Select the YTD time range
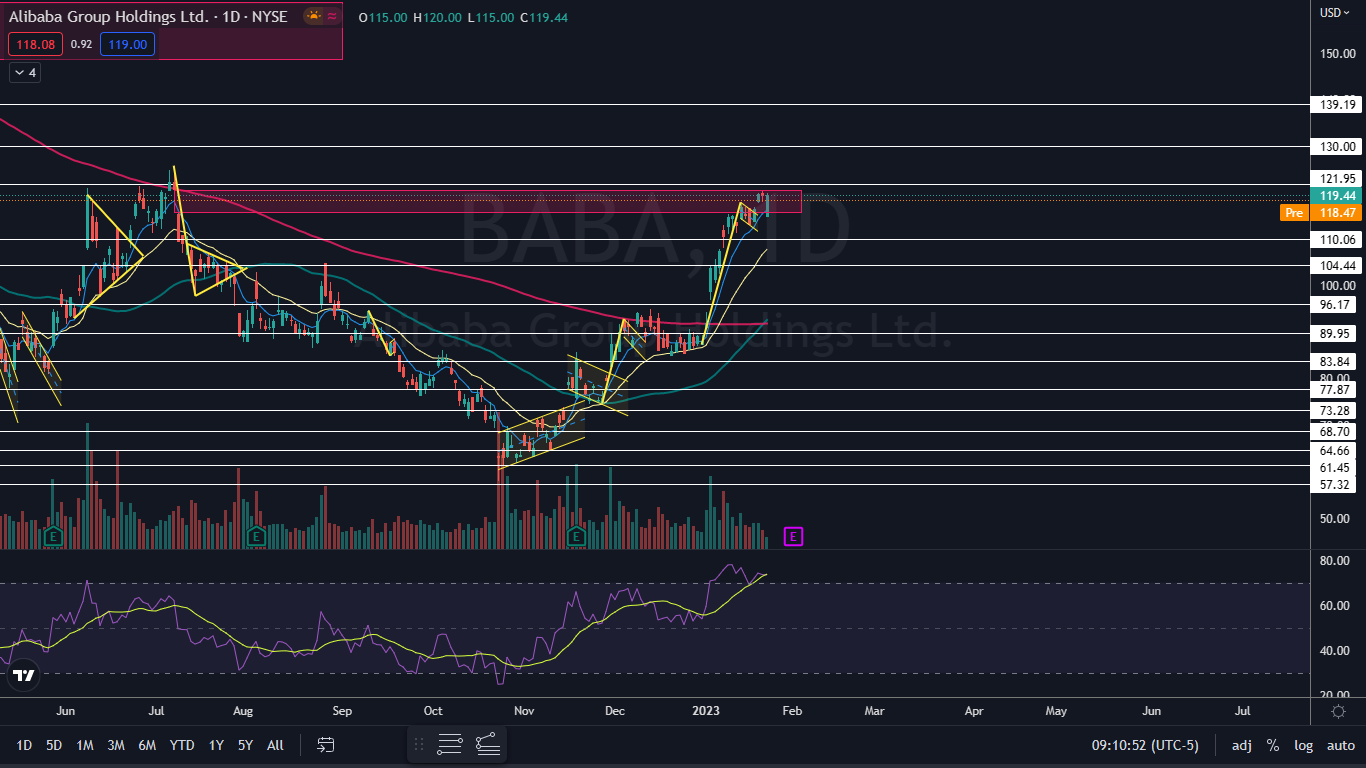This screenshot has width=1366, height=768. tap(182, 745)
